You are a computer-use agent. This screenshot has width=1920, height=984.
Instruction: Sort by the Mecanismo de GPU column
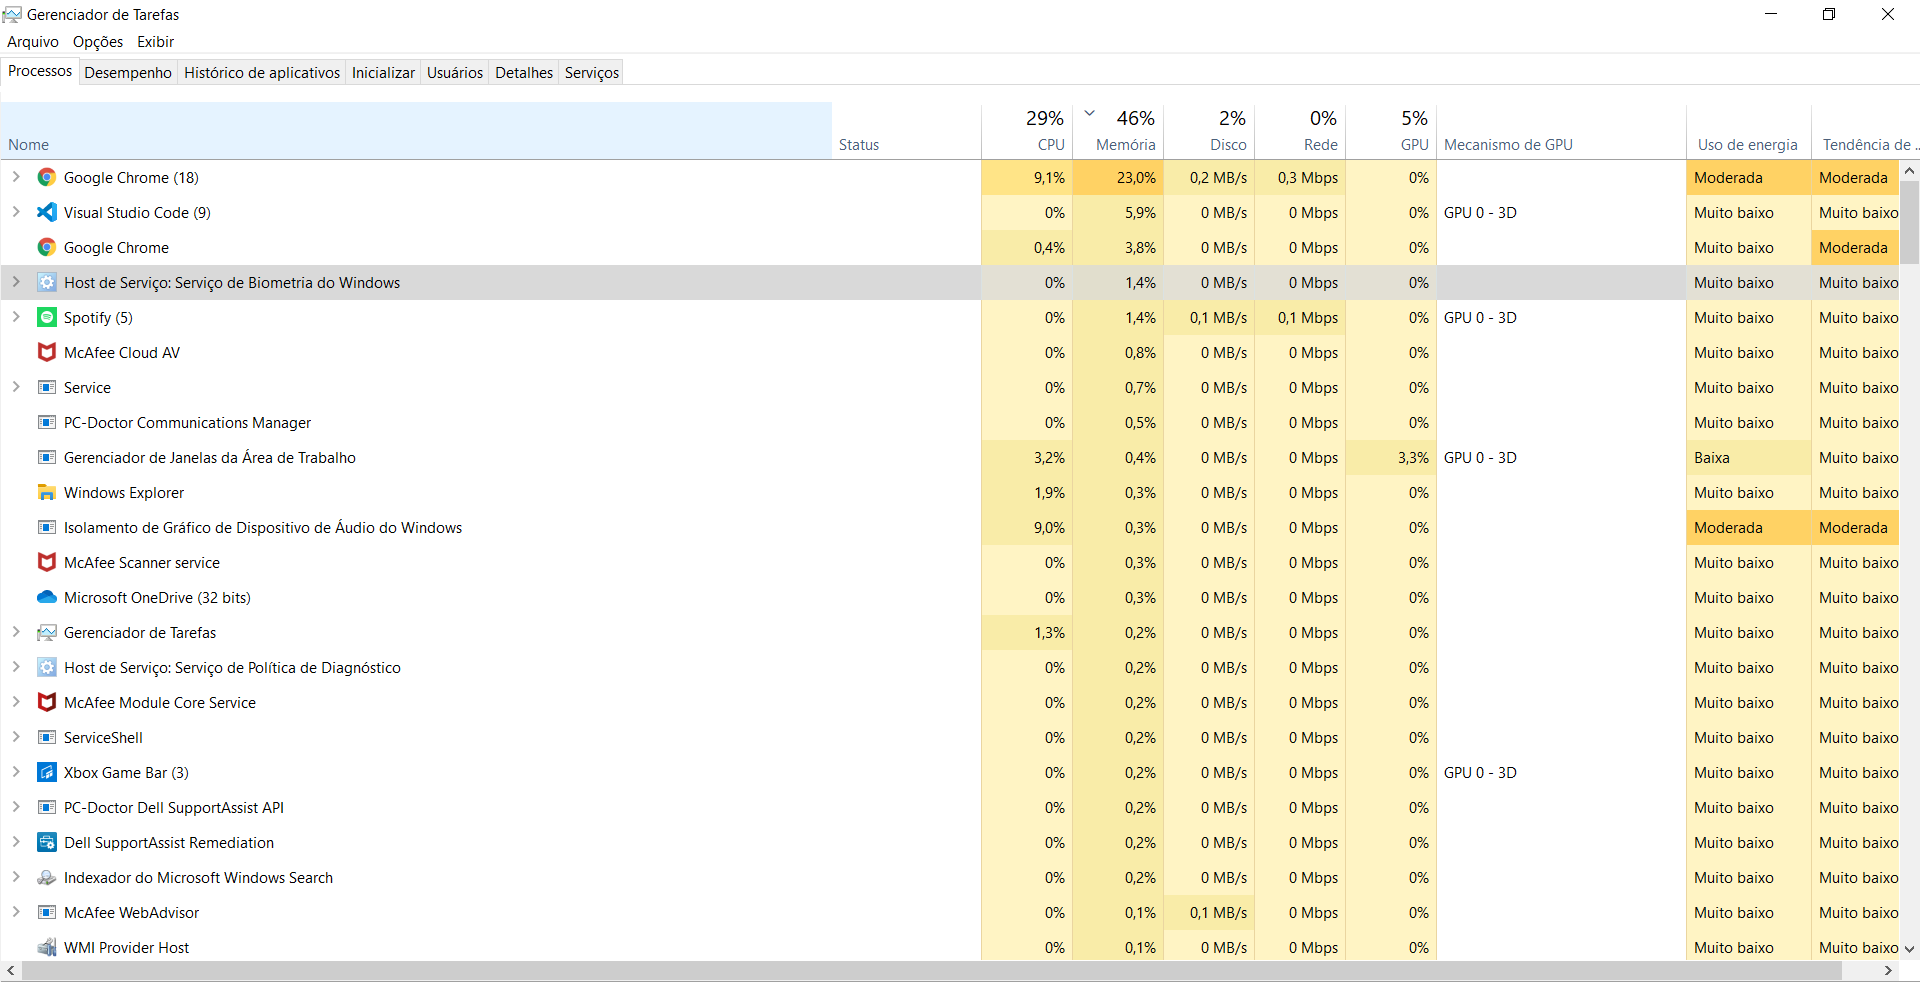[1561, 131]
